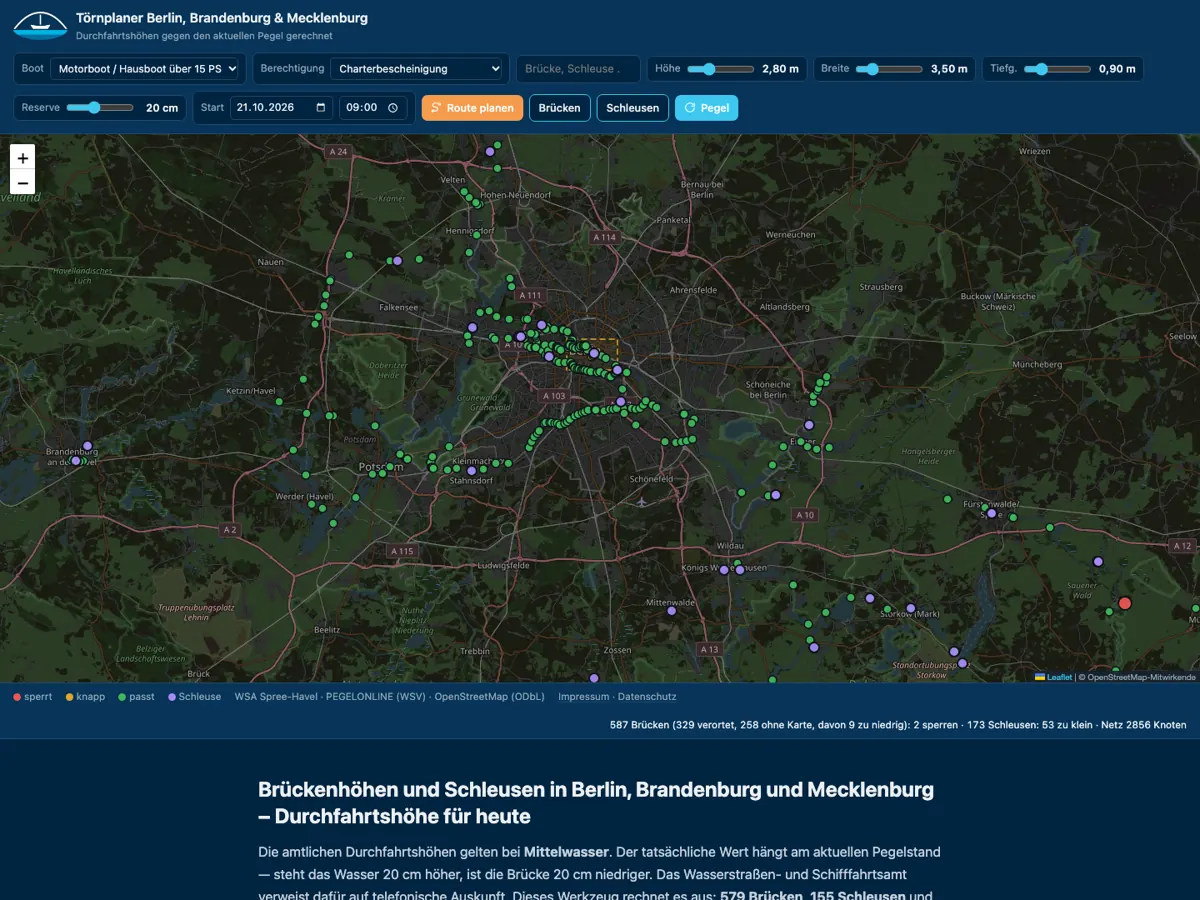
Task: Adjust the Reserve slider
Action: tap(100, 108)
